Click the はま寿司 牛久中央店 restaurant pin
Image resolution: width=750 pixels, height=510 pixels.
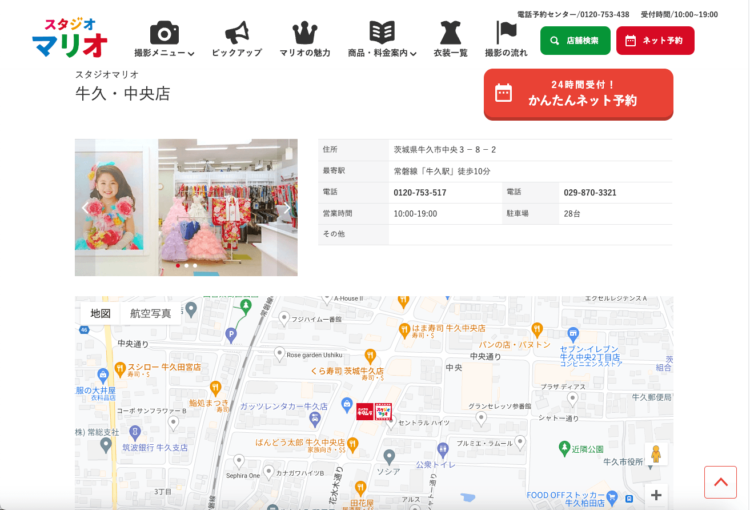pos(404,330)
